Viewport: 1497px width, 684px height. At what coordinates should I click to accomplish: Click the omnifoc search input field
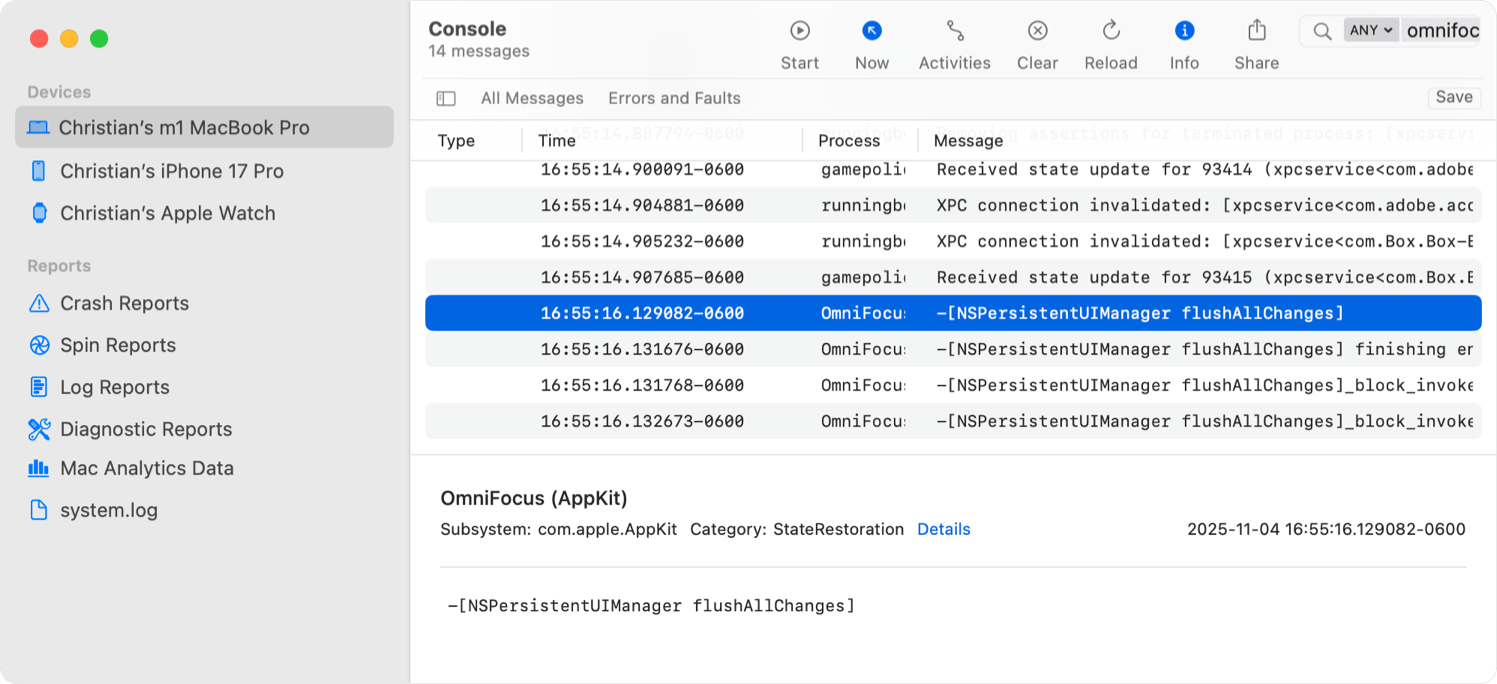click(1441, 31)
